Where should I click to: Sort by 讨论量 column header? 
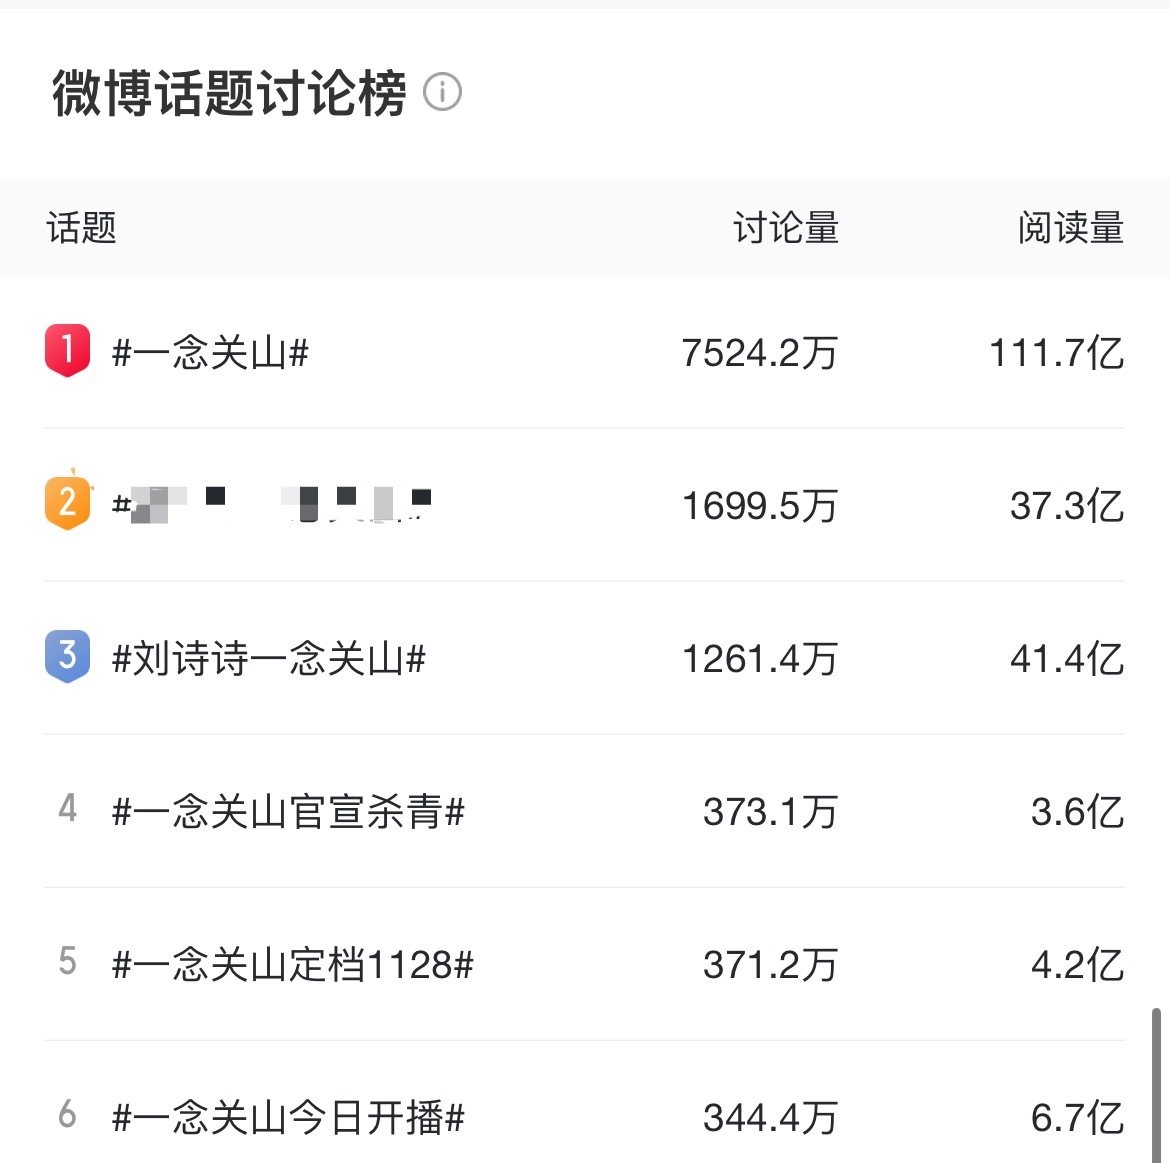pyautogui.click(x=786, y=228)
